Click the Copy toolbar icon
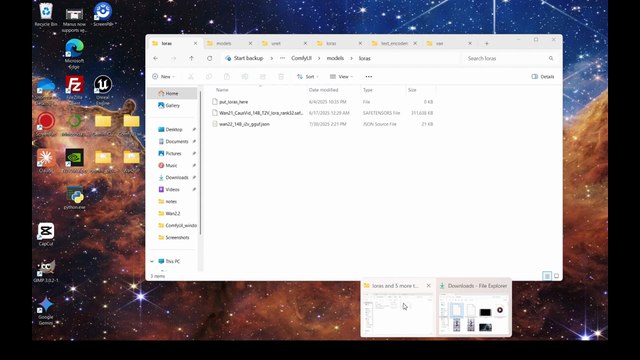640x360 pixels. click(x=209, y=77)
